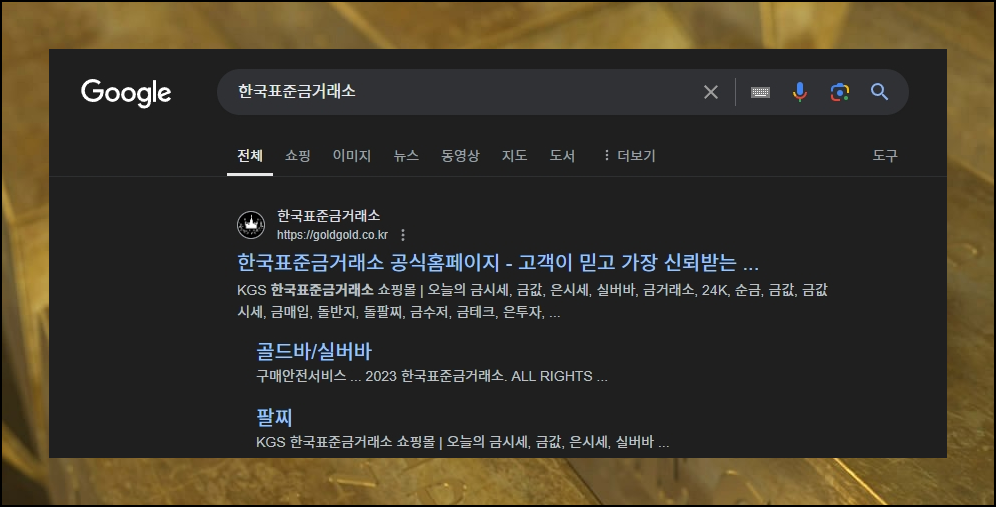The image size is (996, 507).
Task: Open the 한국표준금거래소 공식홈페이지 result title
Action: pyautogui.click(x=498, y=262)
